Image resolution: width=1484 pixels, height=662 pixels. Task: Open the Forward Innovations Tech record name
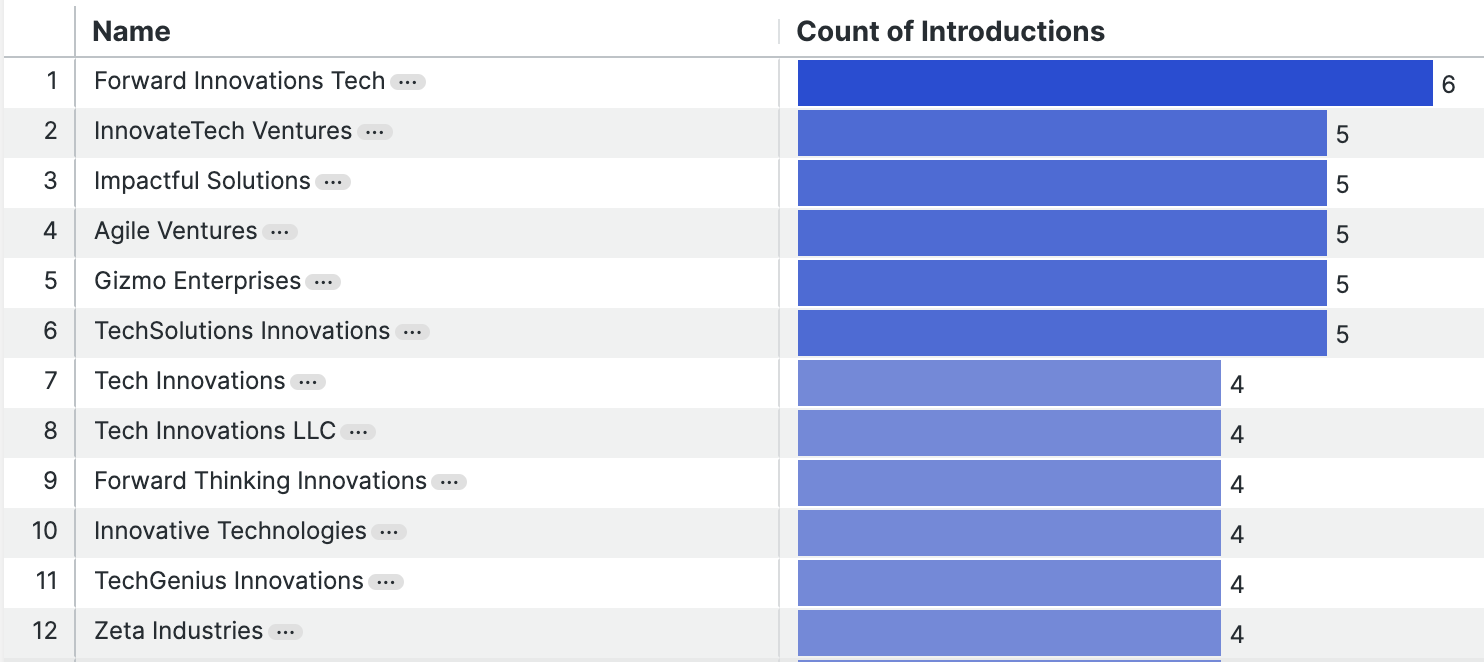[239, 81]
